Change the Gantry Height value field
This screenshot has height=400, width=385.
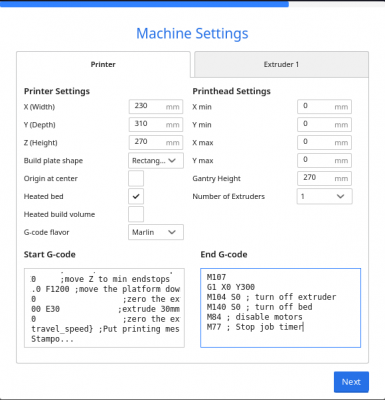coord(324,178)
